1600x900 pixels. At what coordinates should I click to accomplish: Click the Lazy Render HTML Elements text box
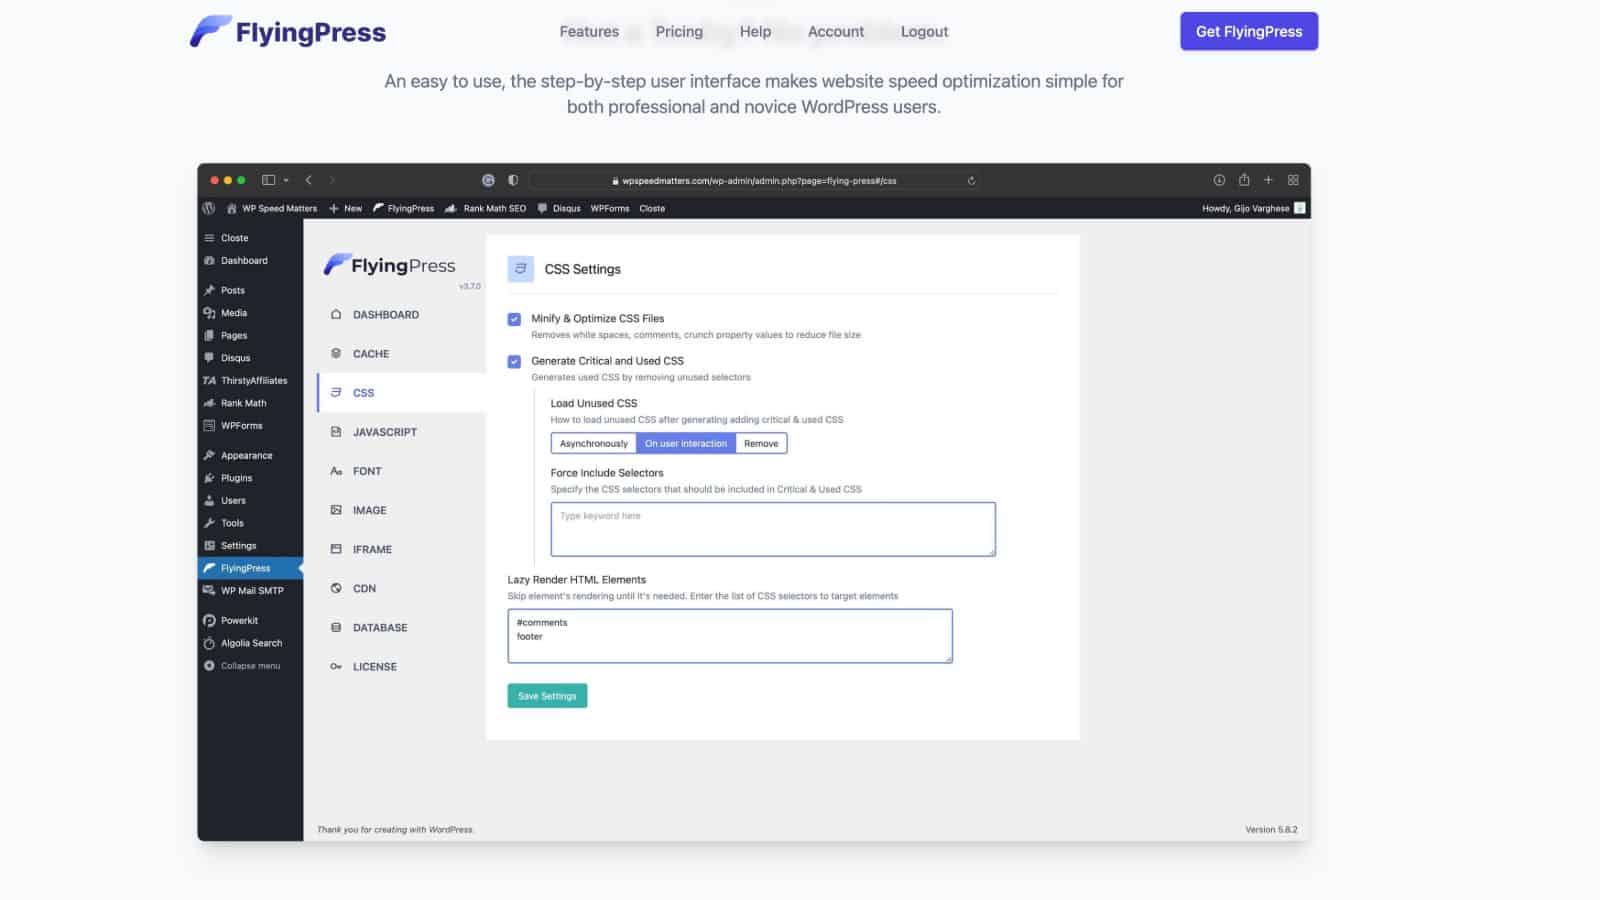(x=730, y=636)
